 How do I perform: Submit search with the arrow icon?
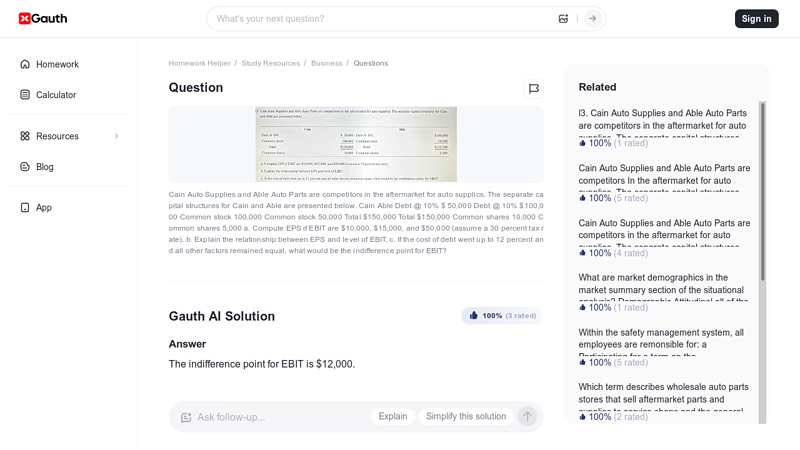point(592,18)
